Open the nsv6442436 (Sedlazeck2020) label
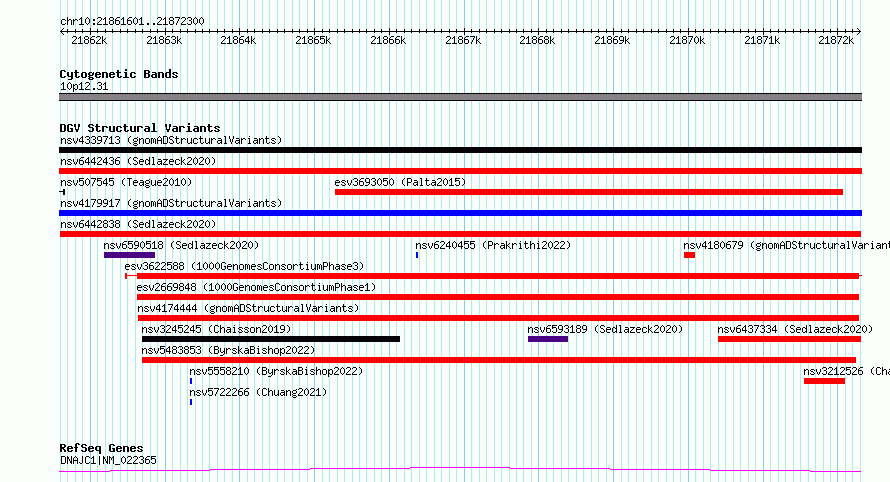 point(138,161)
